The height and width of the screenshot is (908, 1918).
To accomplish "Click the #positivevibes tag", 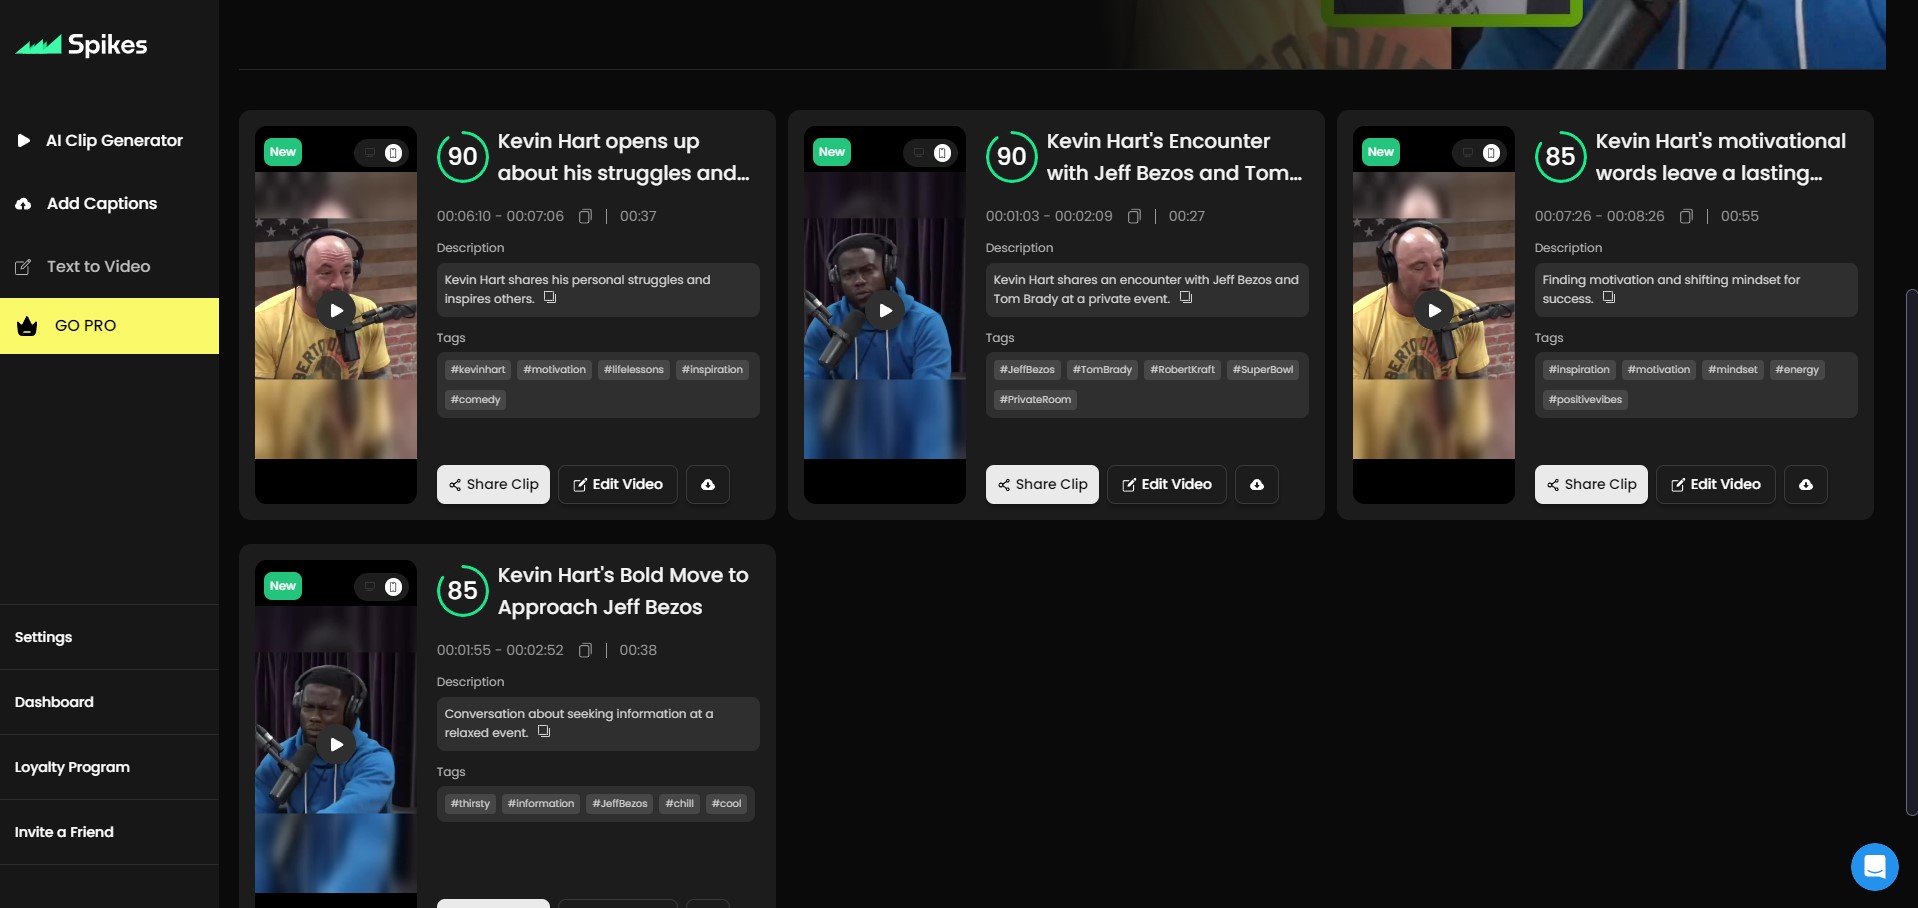I will point(1586,400).
